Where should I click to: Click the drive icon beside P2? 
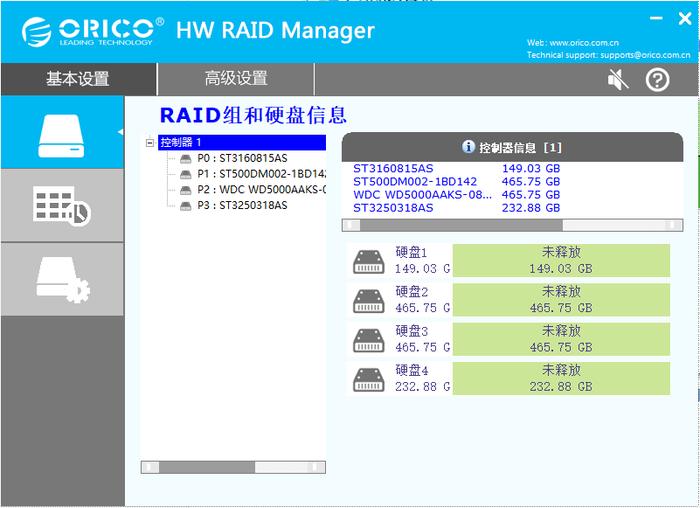click(185, 190)
